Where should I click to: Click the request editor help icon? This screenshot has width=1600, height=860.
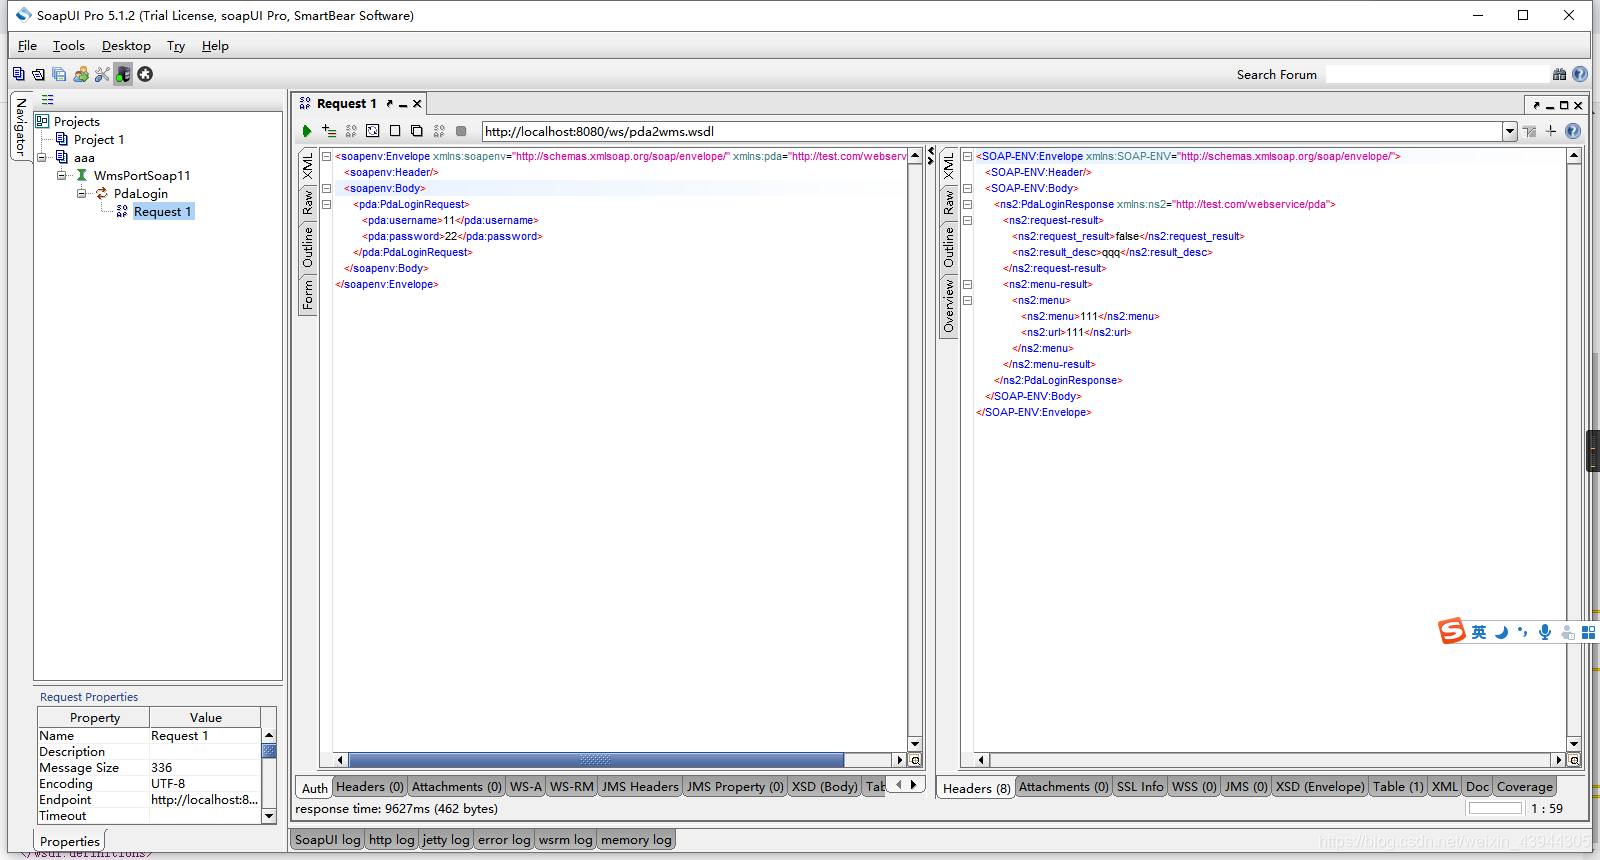click(x=1573, y=131)
